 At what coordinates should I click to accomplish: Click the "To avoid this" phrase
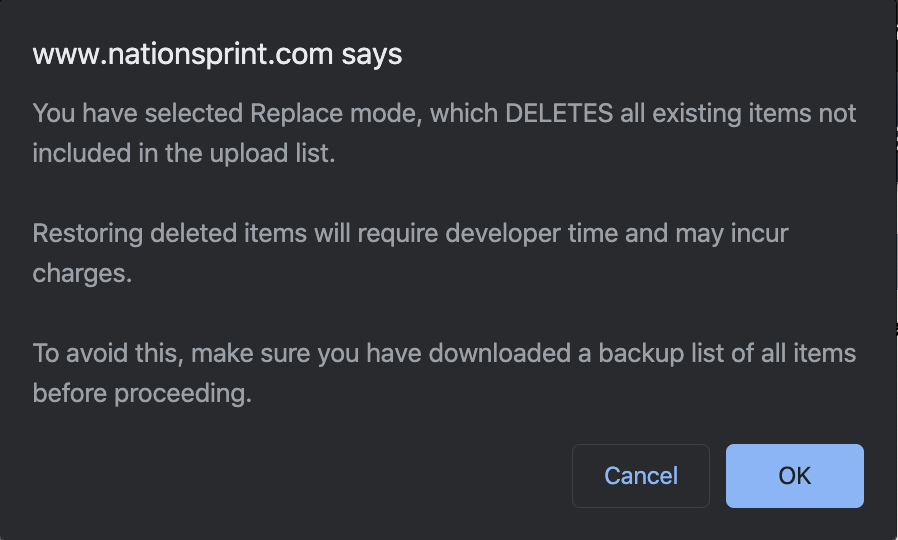pos(106,353)
